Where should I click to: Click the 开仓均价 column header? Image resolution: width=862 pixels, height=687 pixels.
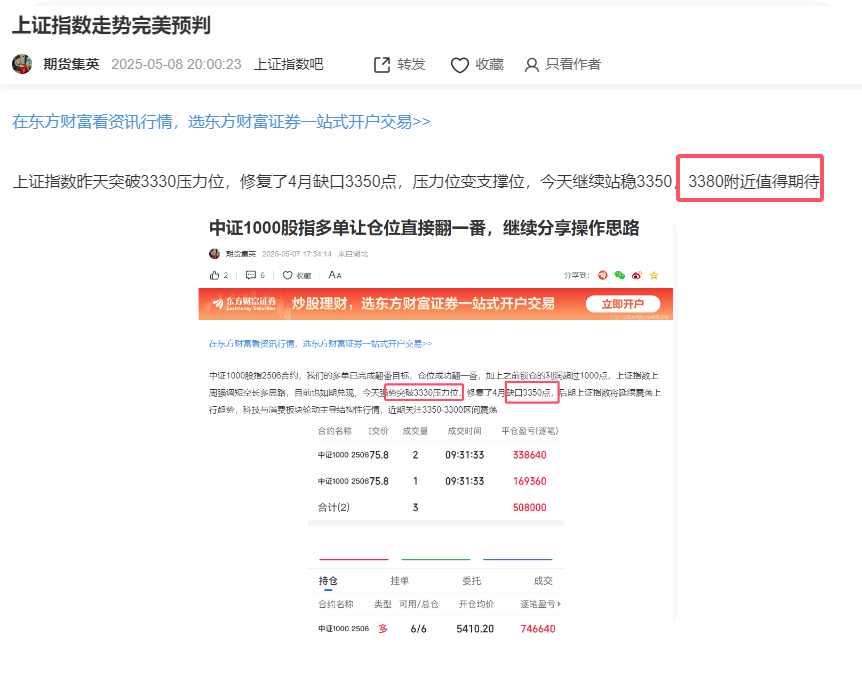[x=476, y=604]
